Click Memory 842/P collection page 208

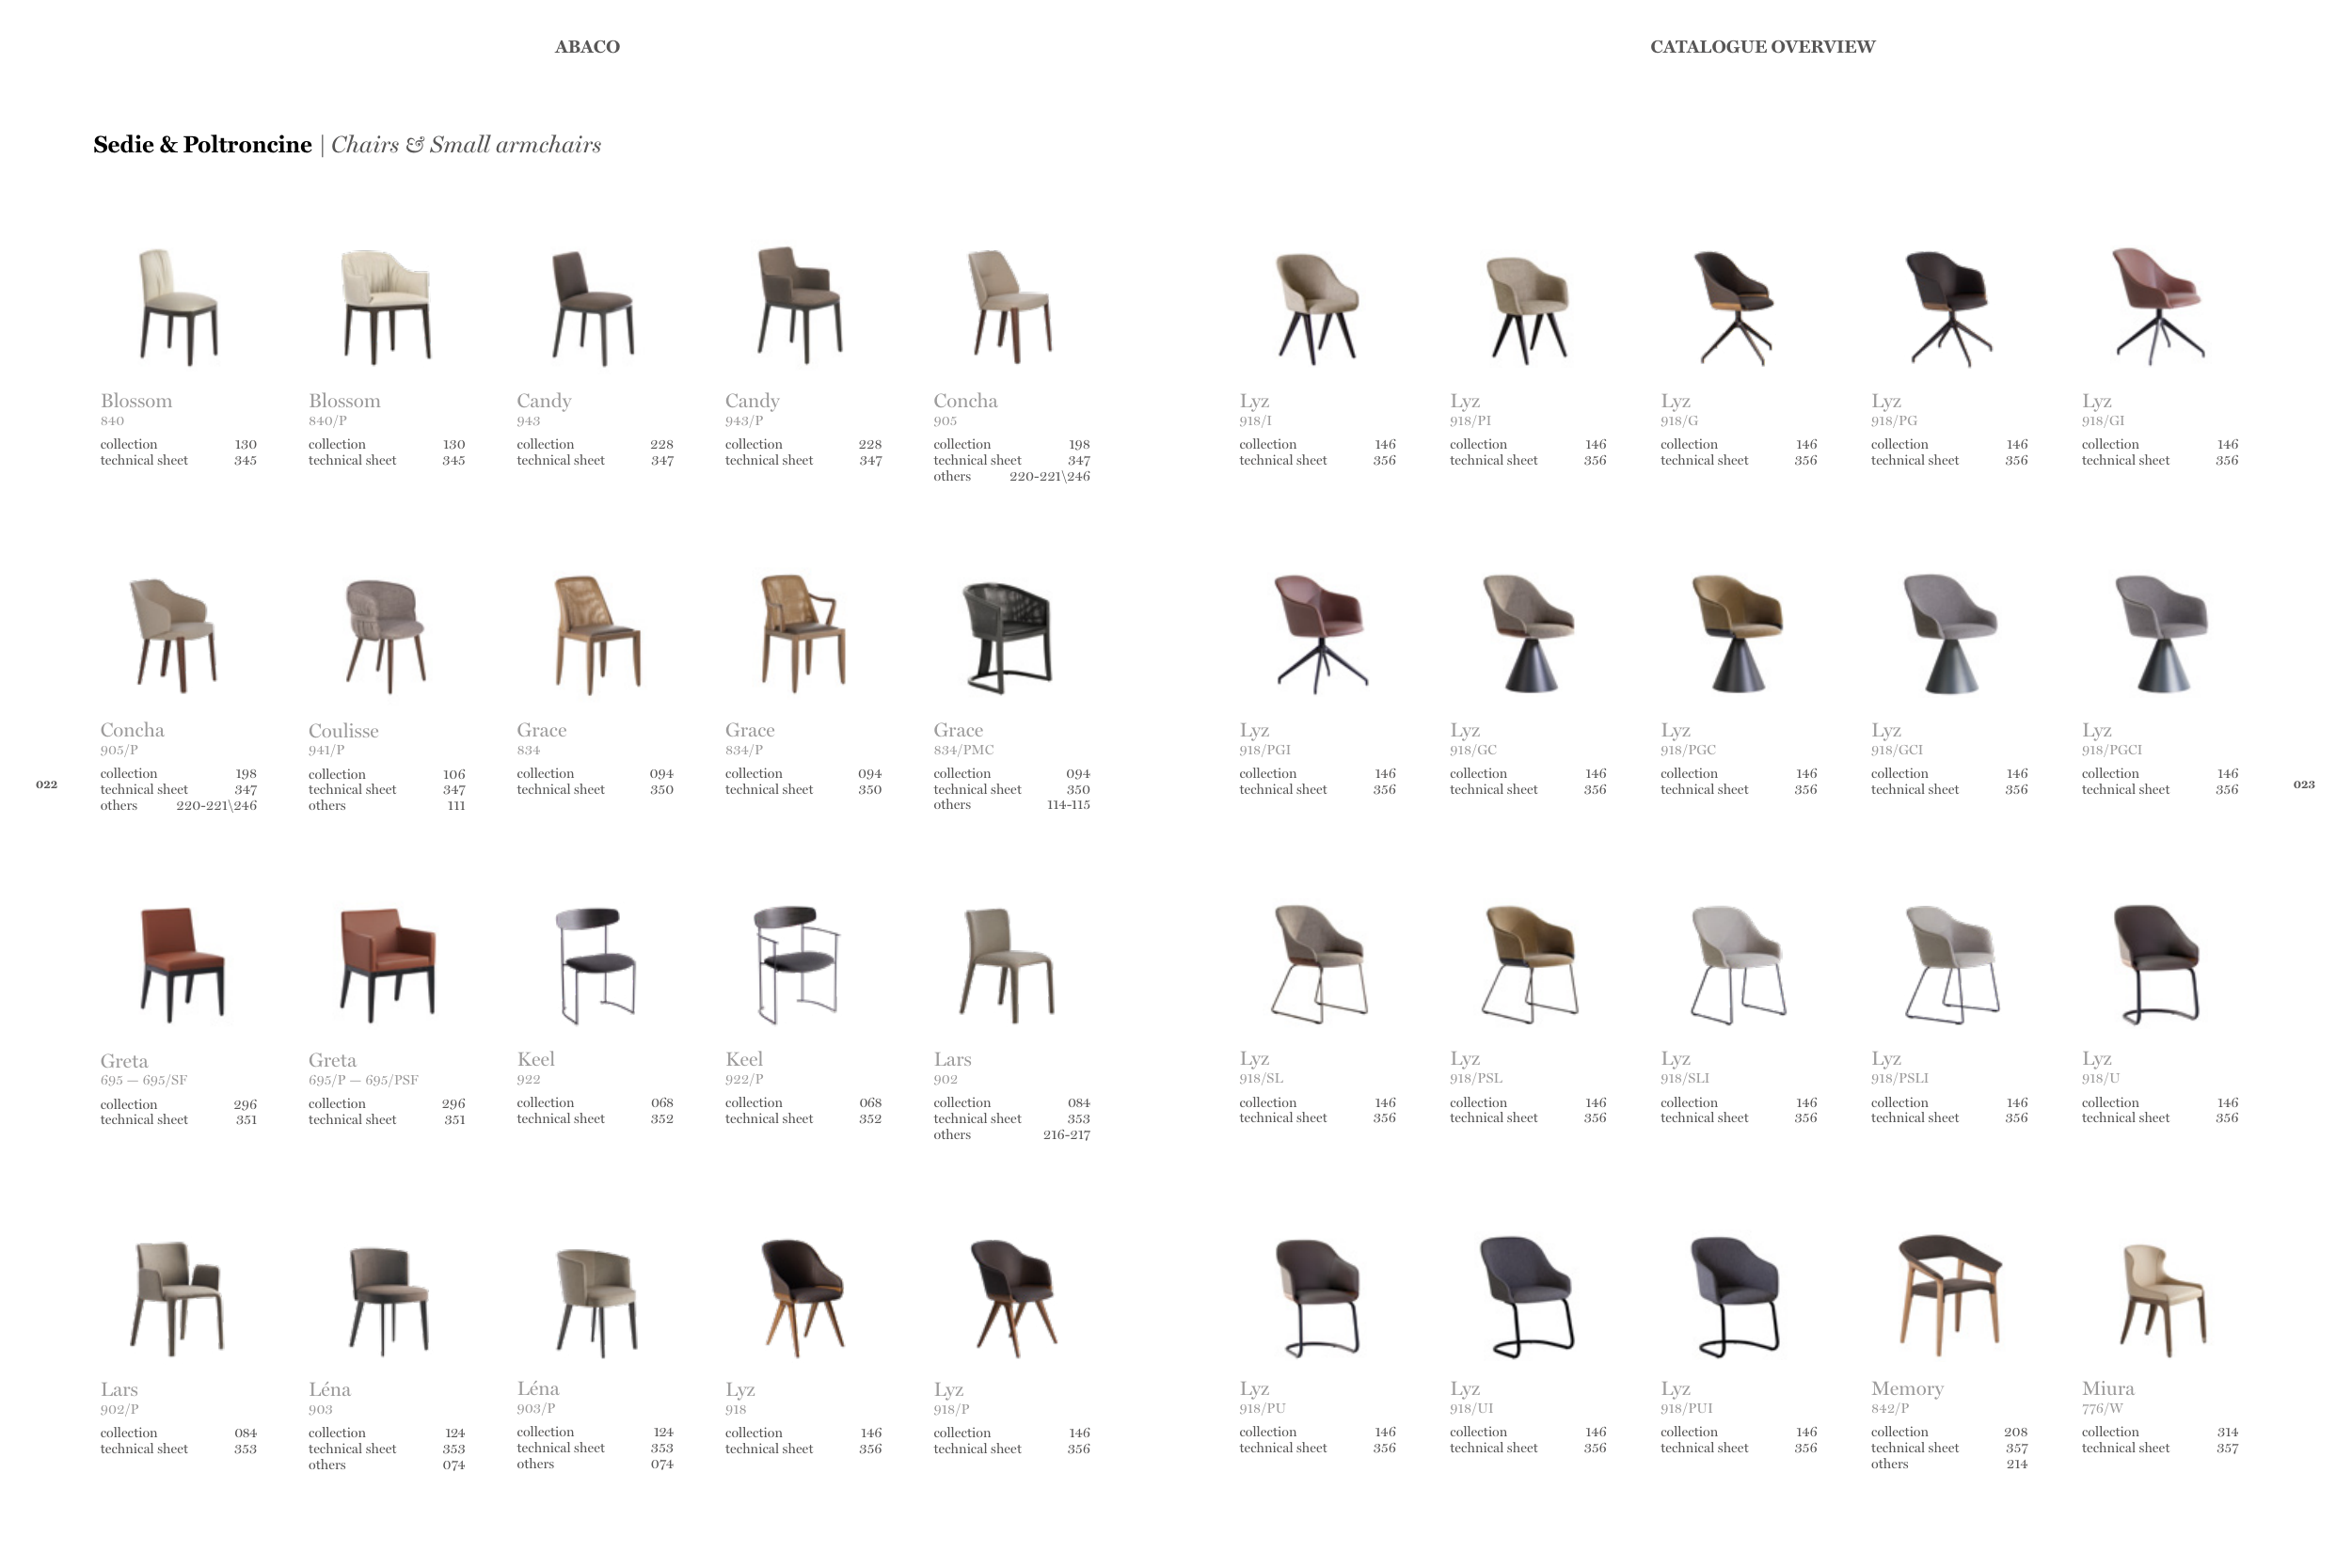pos(2015,1432)
